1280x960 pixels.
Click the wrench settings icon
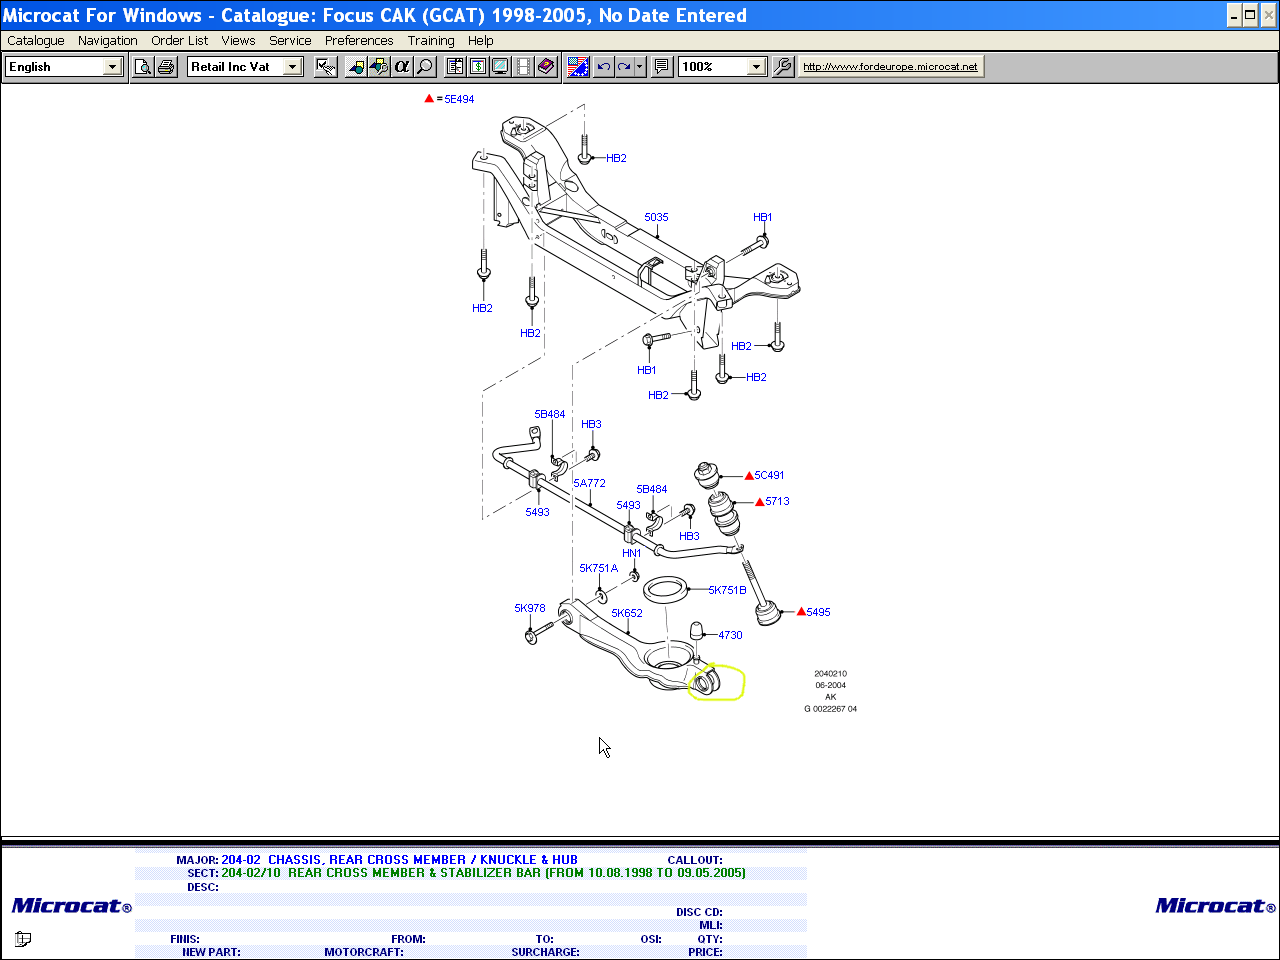pyautogui.click(x=783, y=67)
